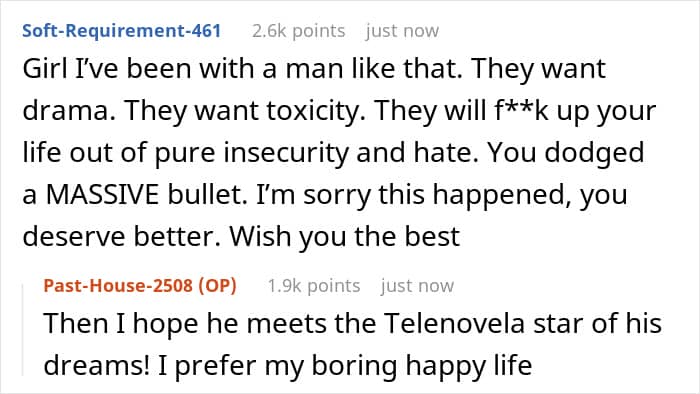Click the word MASSIVE in the comment
The width and height of the screenshot is (700, 394).
pos(102,195)
